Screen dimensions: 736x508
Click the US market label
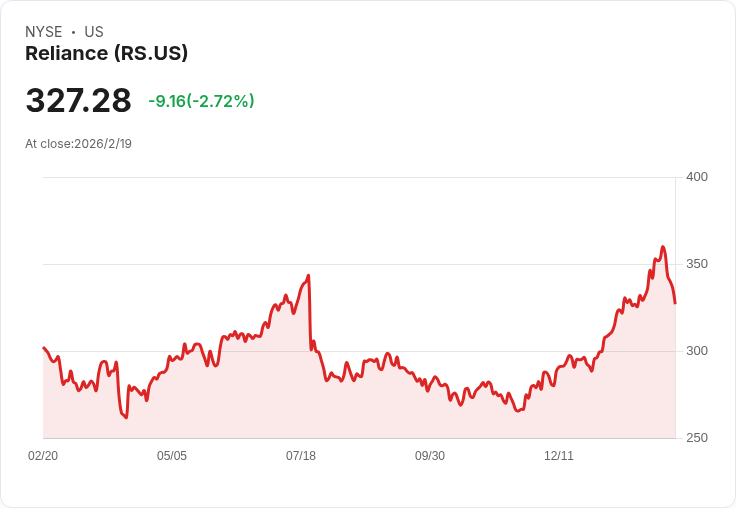(x=94, y=32)
